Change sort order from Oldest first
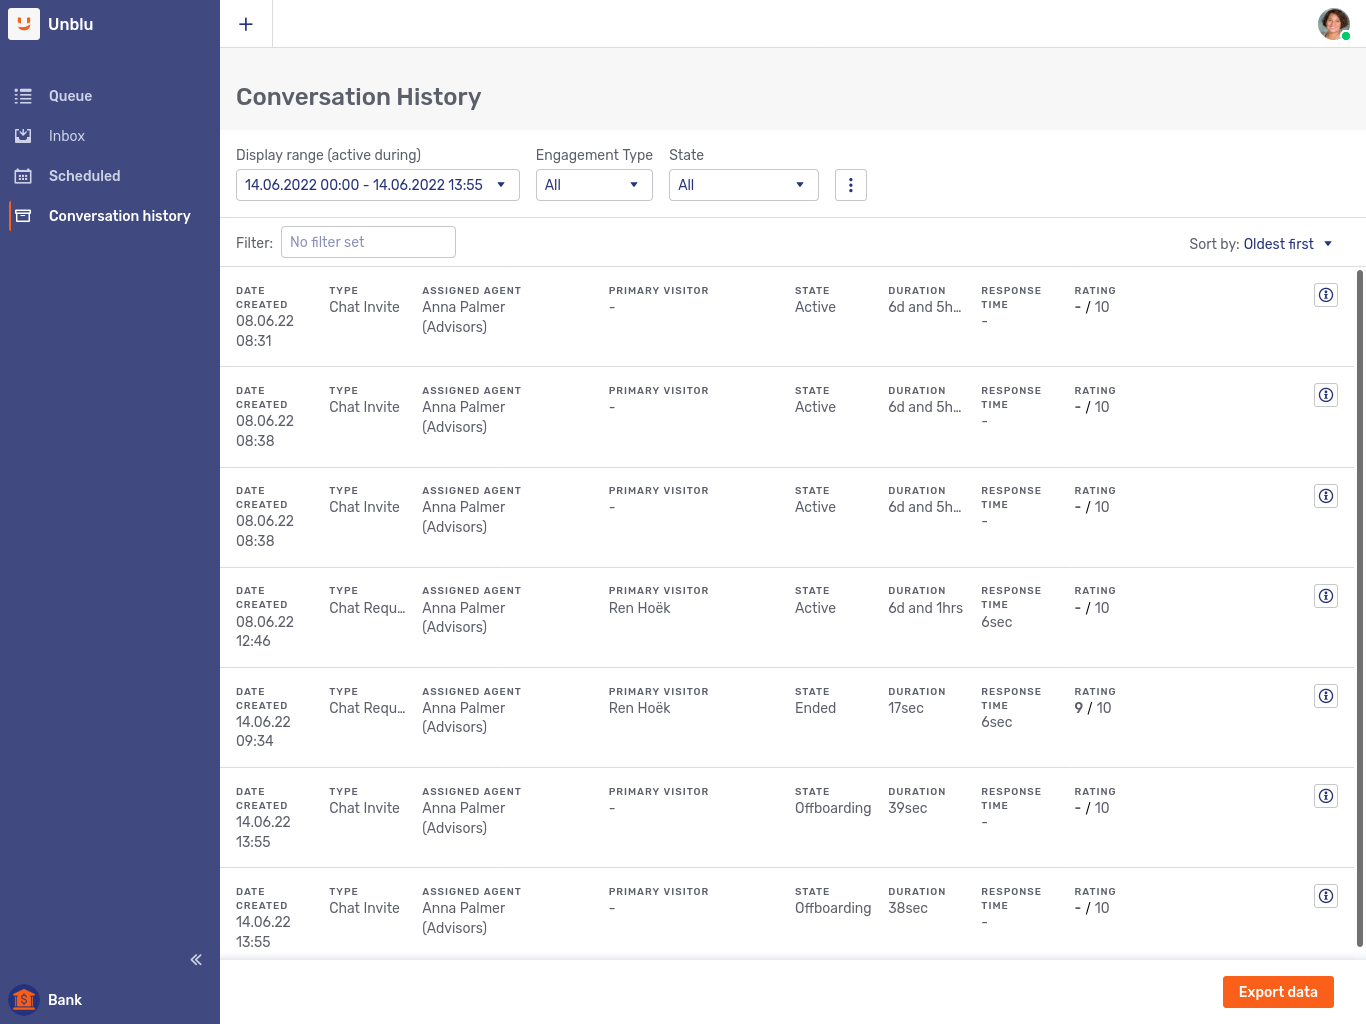The width and height of the screenshot is (1366, 1024). pos(1286,244)
